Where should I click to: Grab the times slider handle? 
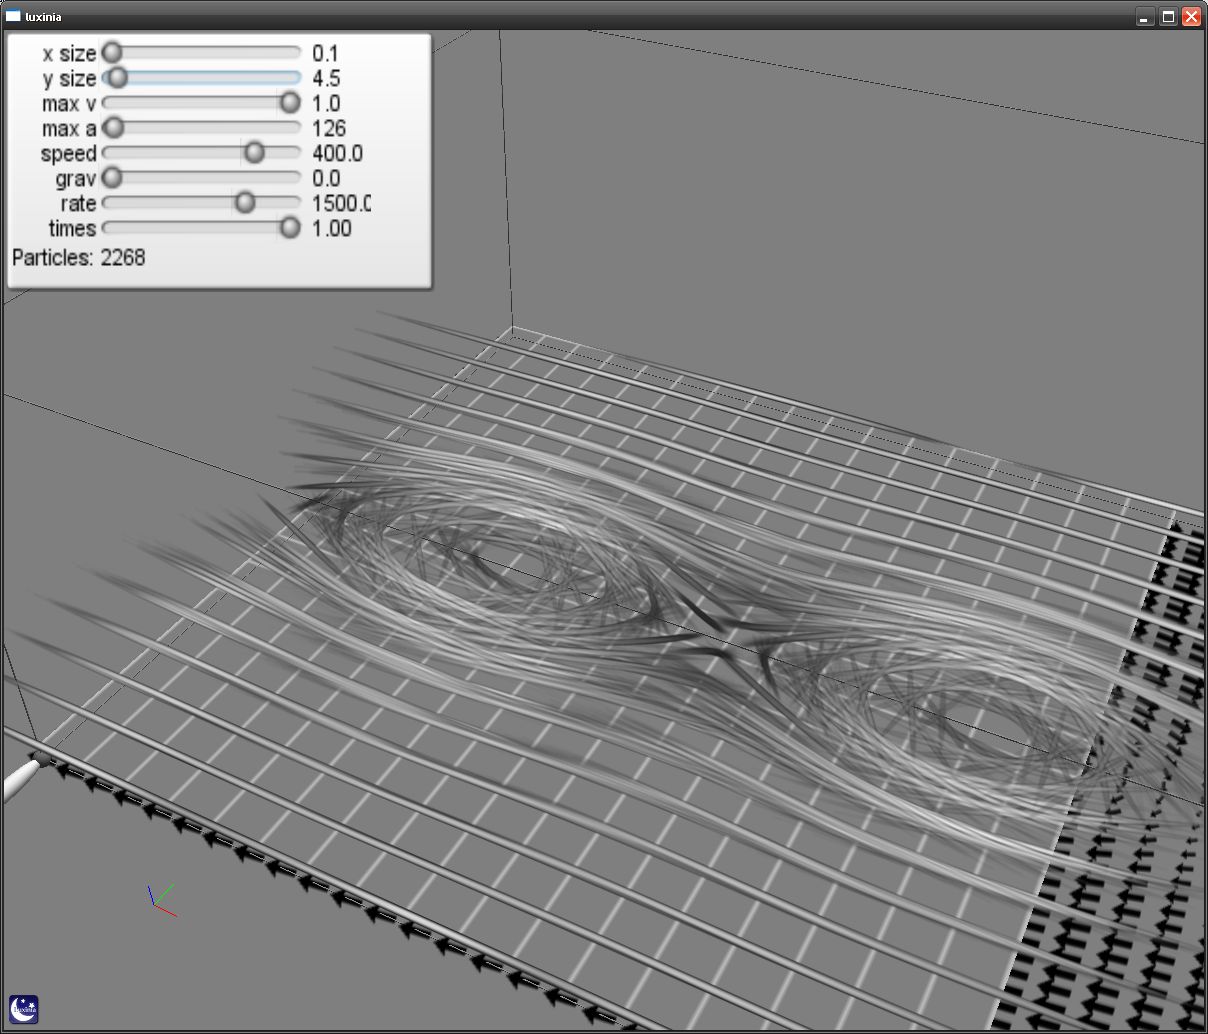point(289,228)
